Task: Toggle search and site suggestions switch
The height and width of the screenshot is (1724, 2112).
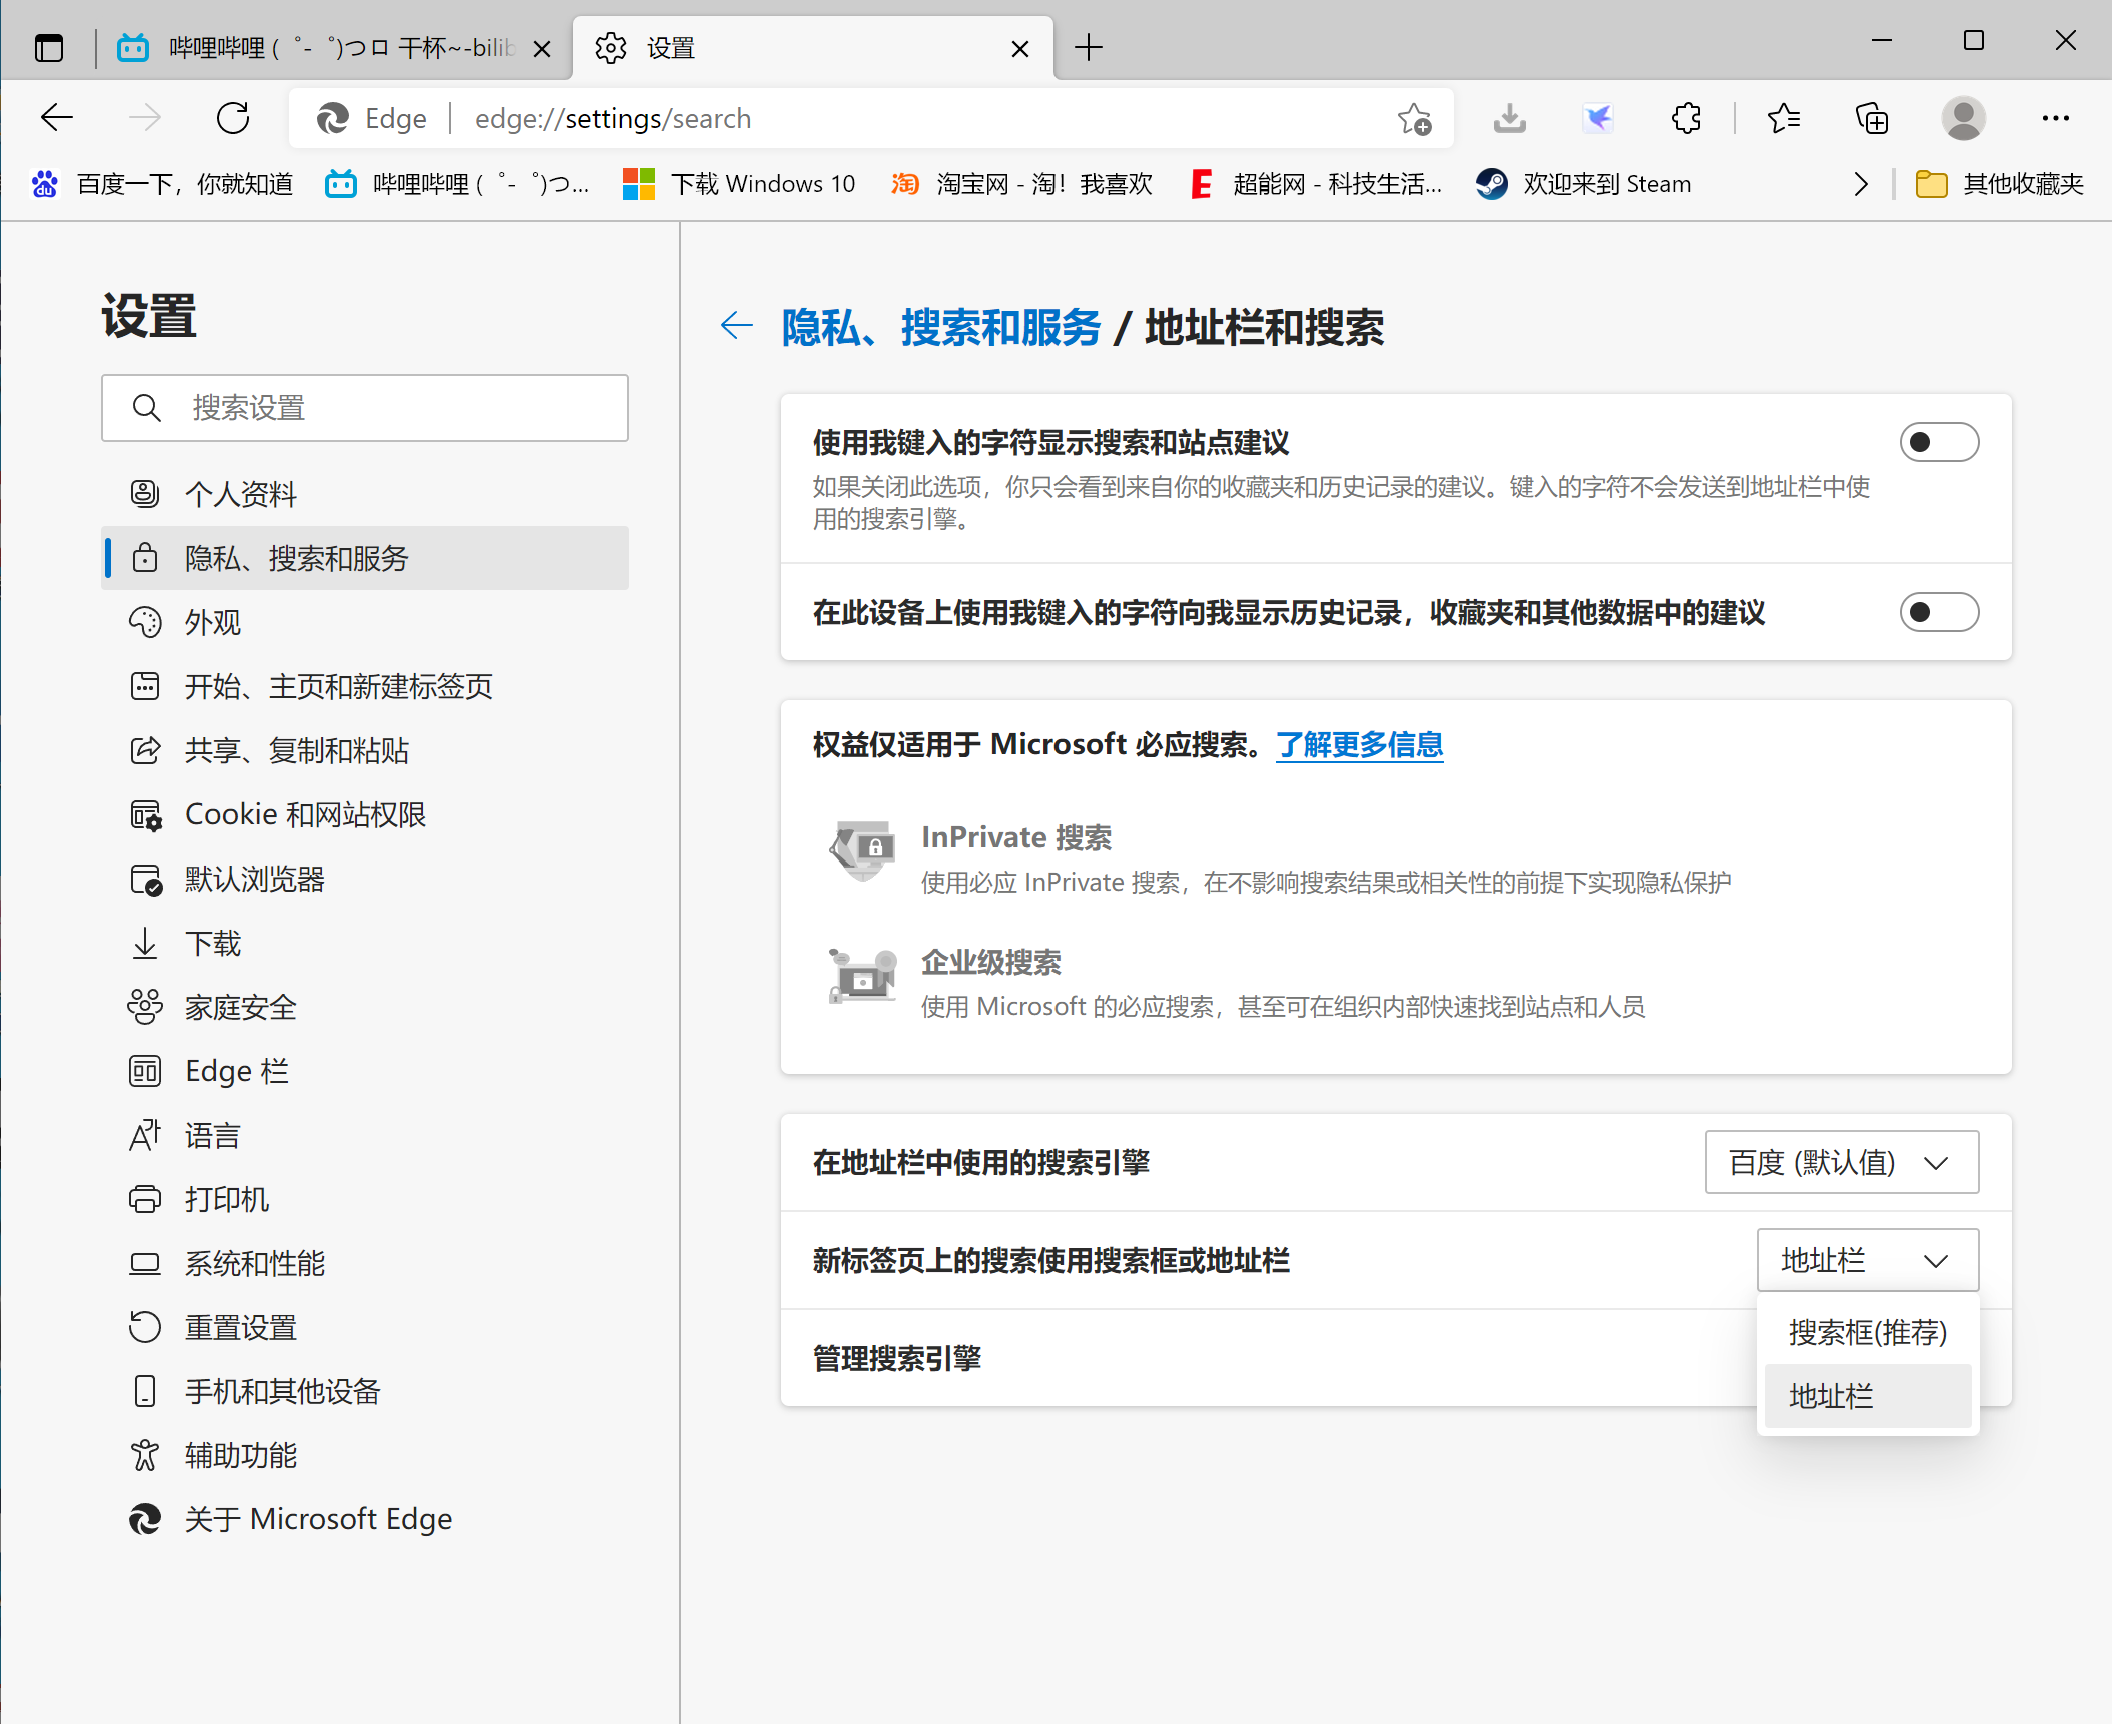Action: point(1938,442)
